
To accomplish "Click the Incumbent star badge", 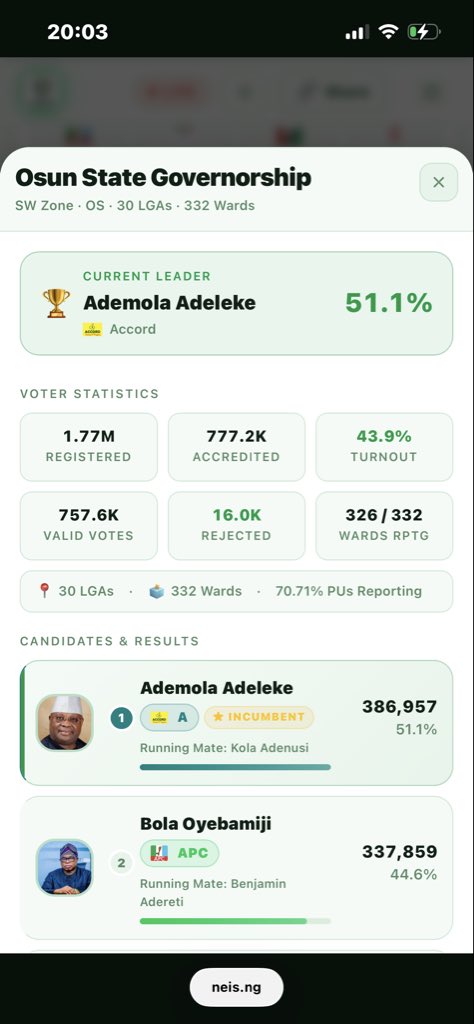I will point(259,717).
